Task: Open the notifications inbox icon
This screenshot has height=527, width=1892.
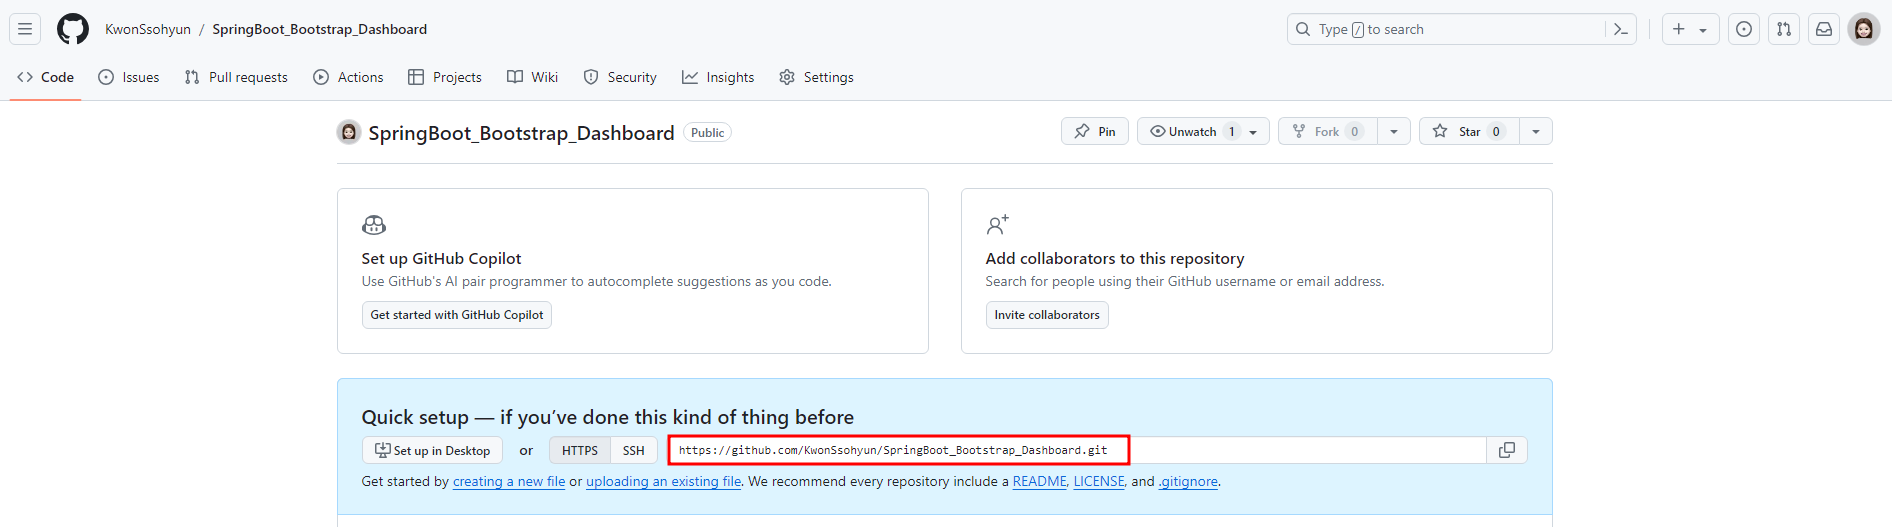Action: pyautogui.click(x=1824, y=29)
